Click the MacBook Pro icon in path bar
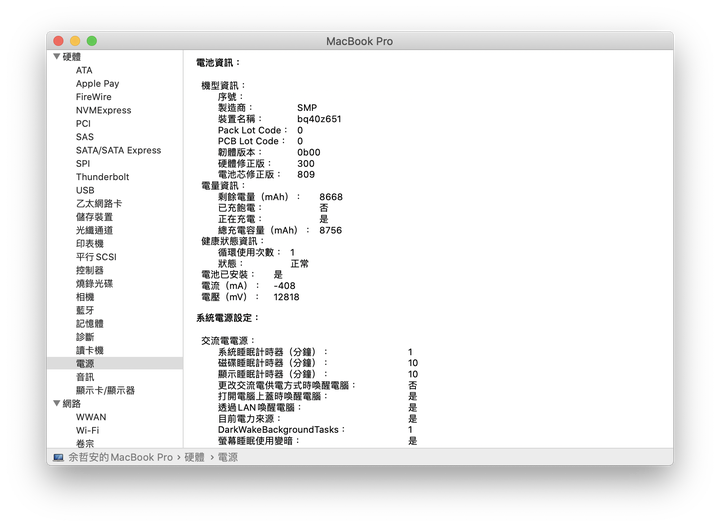 [x=58, y=457]
